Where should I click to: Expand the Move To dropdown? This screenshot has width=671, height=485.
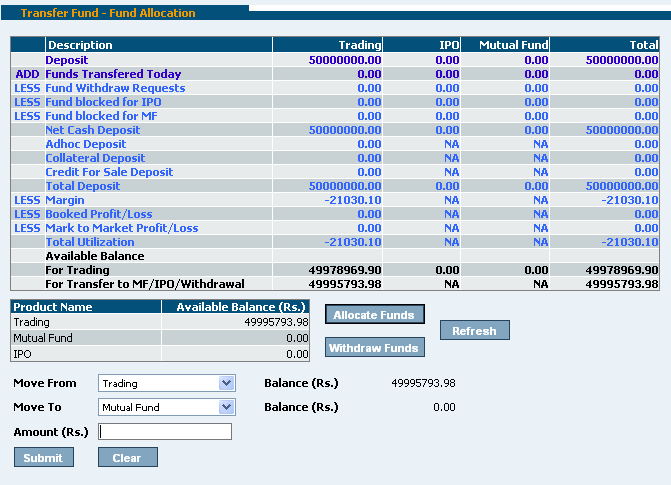click(x=166, y=407)
